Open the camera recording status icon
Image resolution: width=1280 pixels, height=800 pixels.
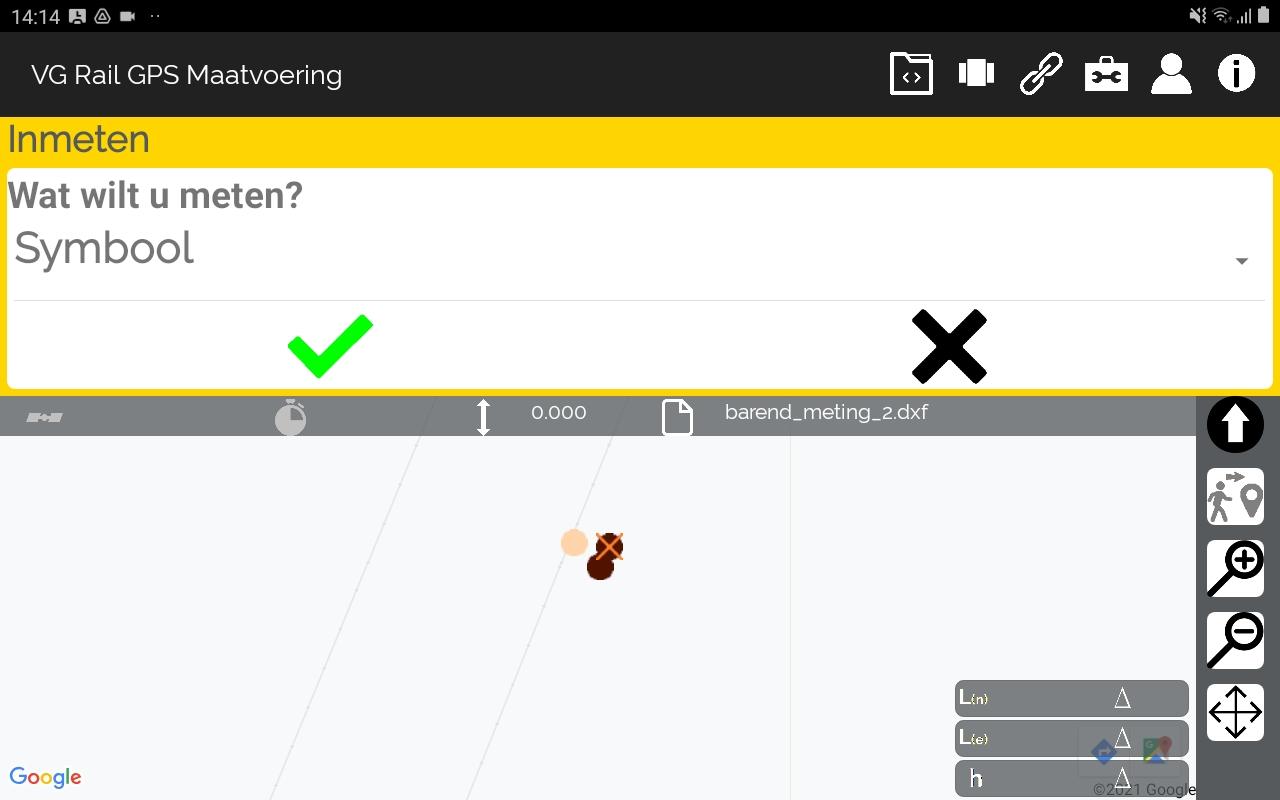tap(127, 16)
